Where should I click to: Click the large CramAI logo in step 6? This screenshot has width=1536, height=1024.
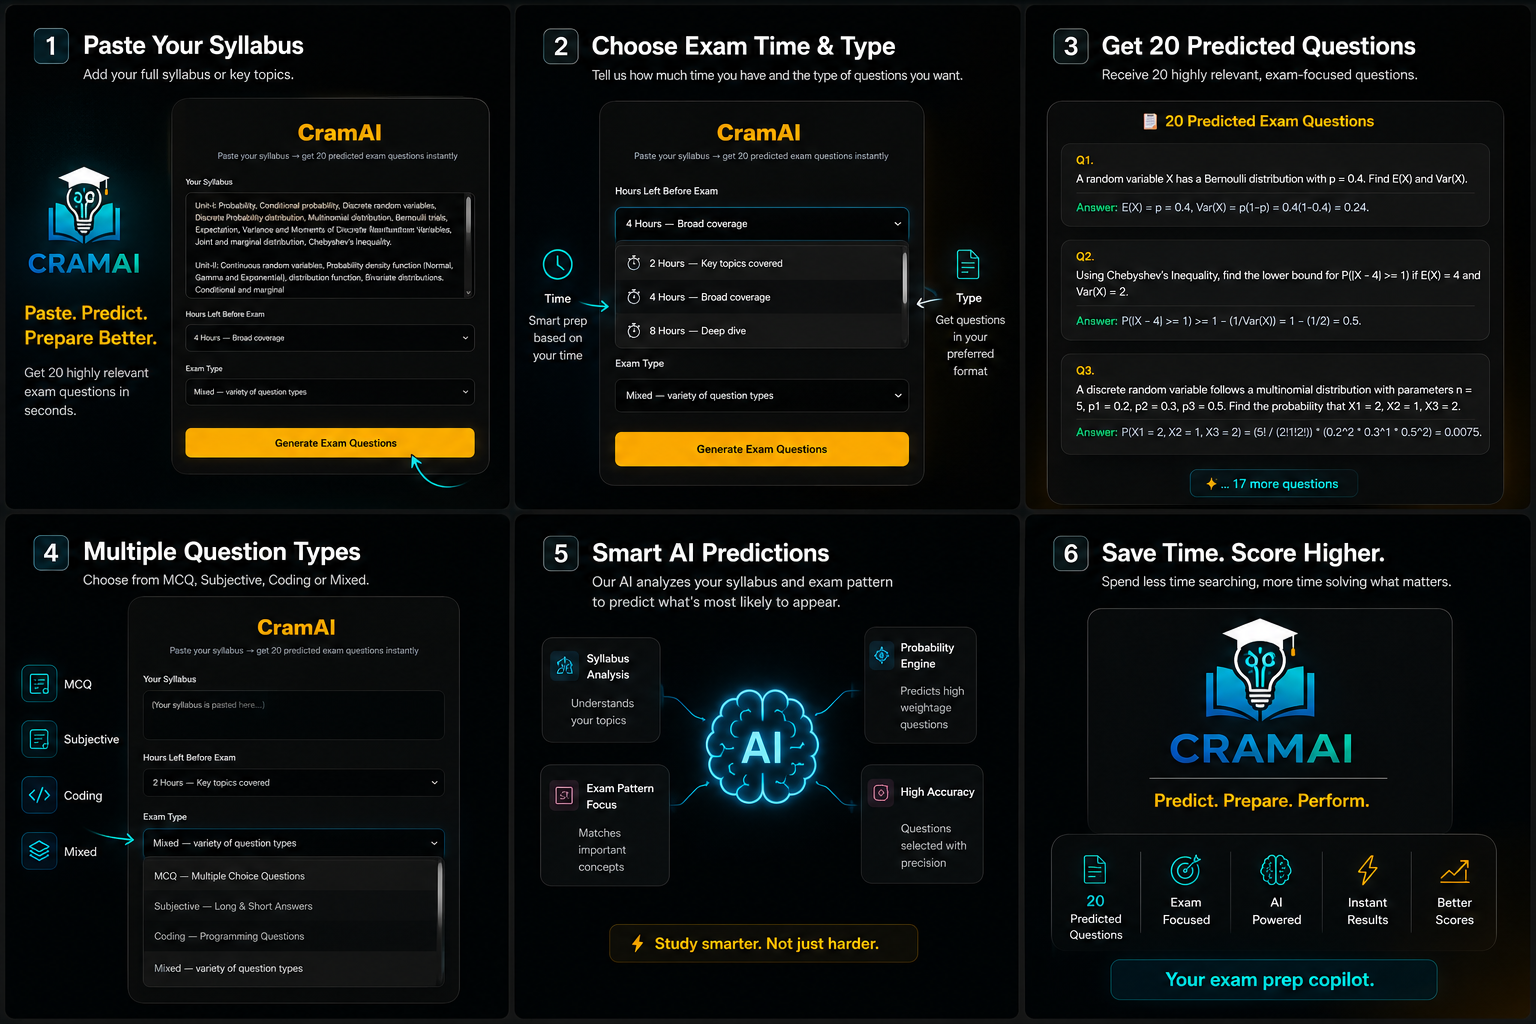click(x=1261, y=692)
